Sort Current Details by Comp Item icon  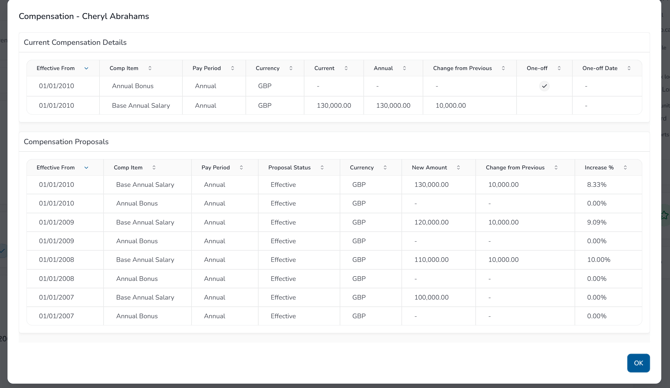tap(150, 68)
